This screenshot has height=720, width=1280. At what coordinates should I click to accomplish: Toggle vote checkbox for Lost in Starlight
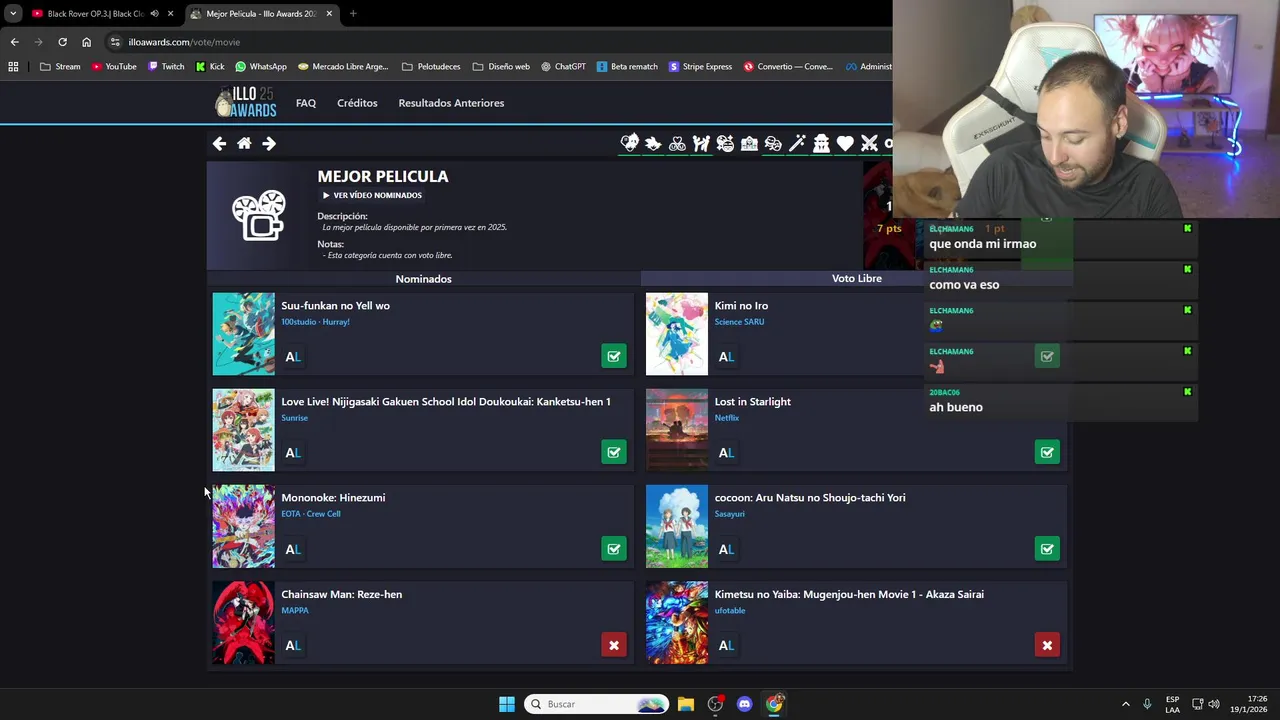(1047, 452)
